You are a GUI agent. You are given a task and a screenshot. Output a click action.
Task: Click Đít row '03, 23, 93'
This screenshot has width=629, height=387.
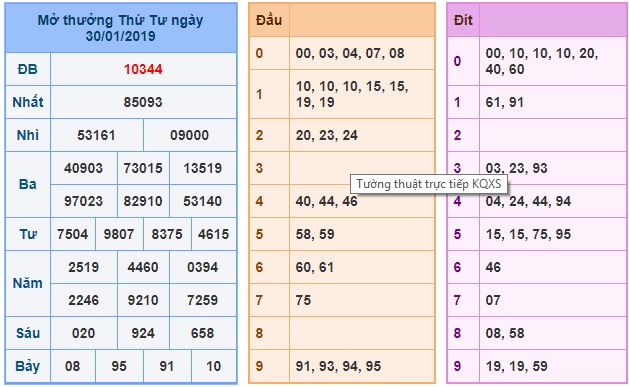[x=517, y=168]
